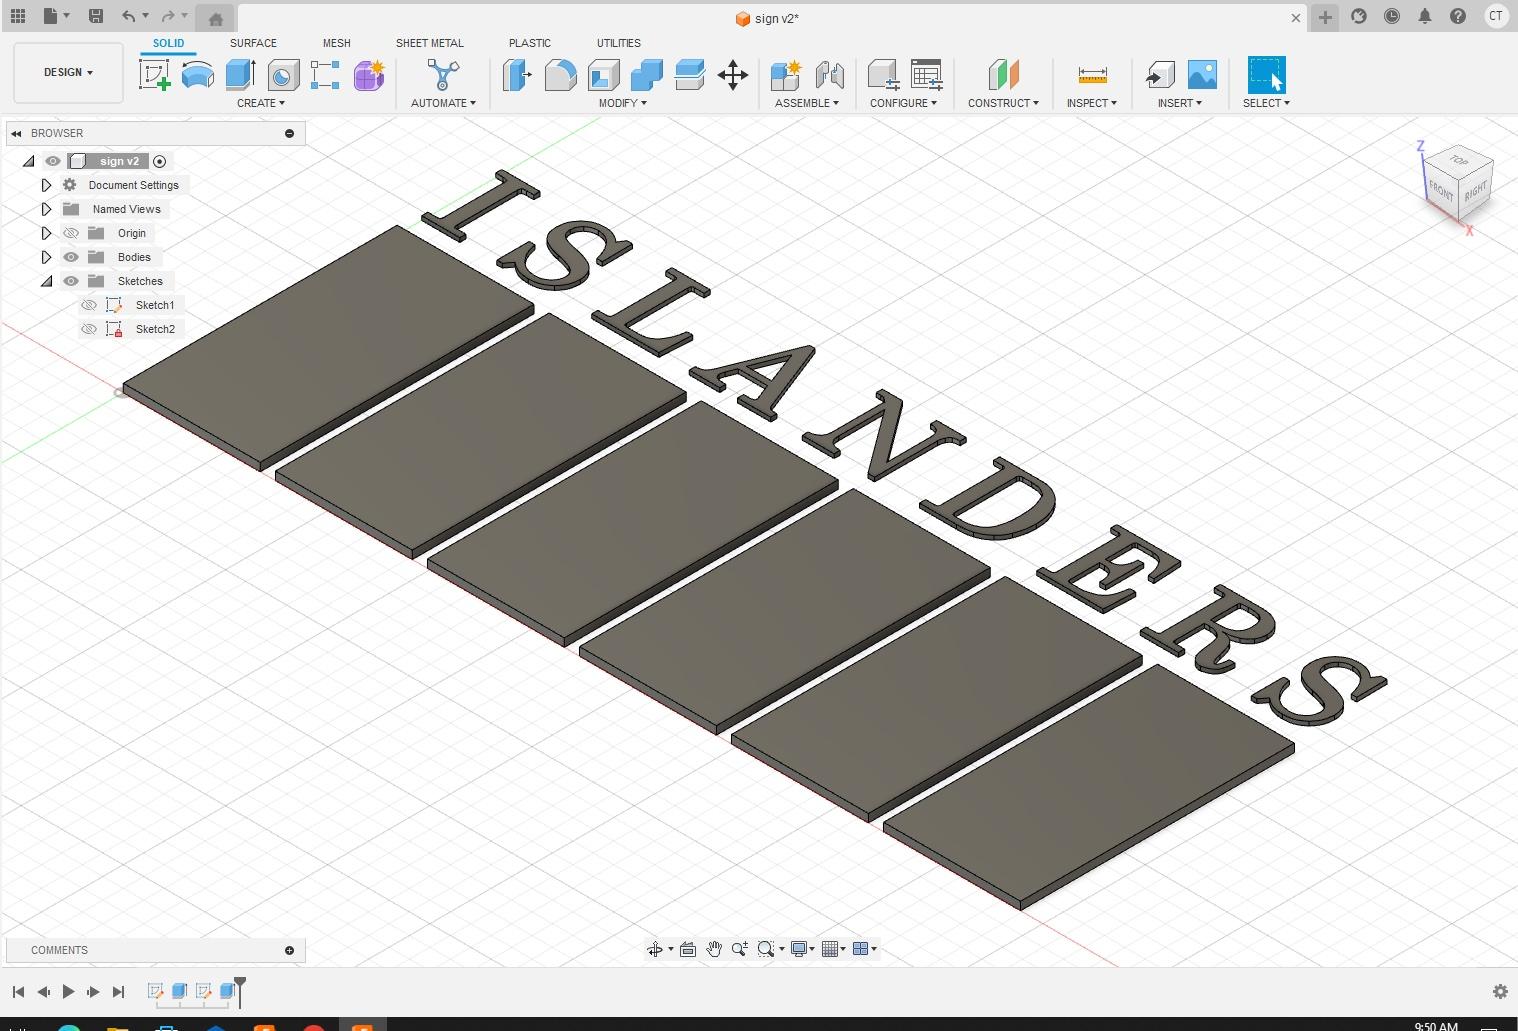1518x1031 pixels.
Task: Expand Document Settings node
Action: [x=46, y=185]
